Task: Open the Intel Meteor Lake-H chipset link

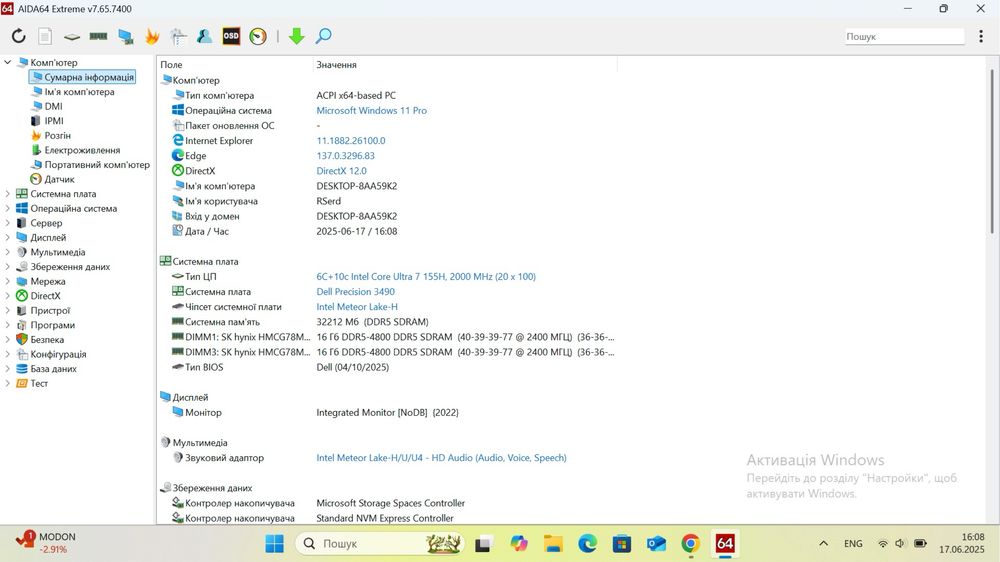Action: pos(357,307)
